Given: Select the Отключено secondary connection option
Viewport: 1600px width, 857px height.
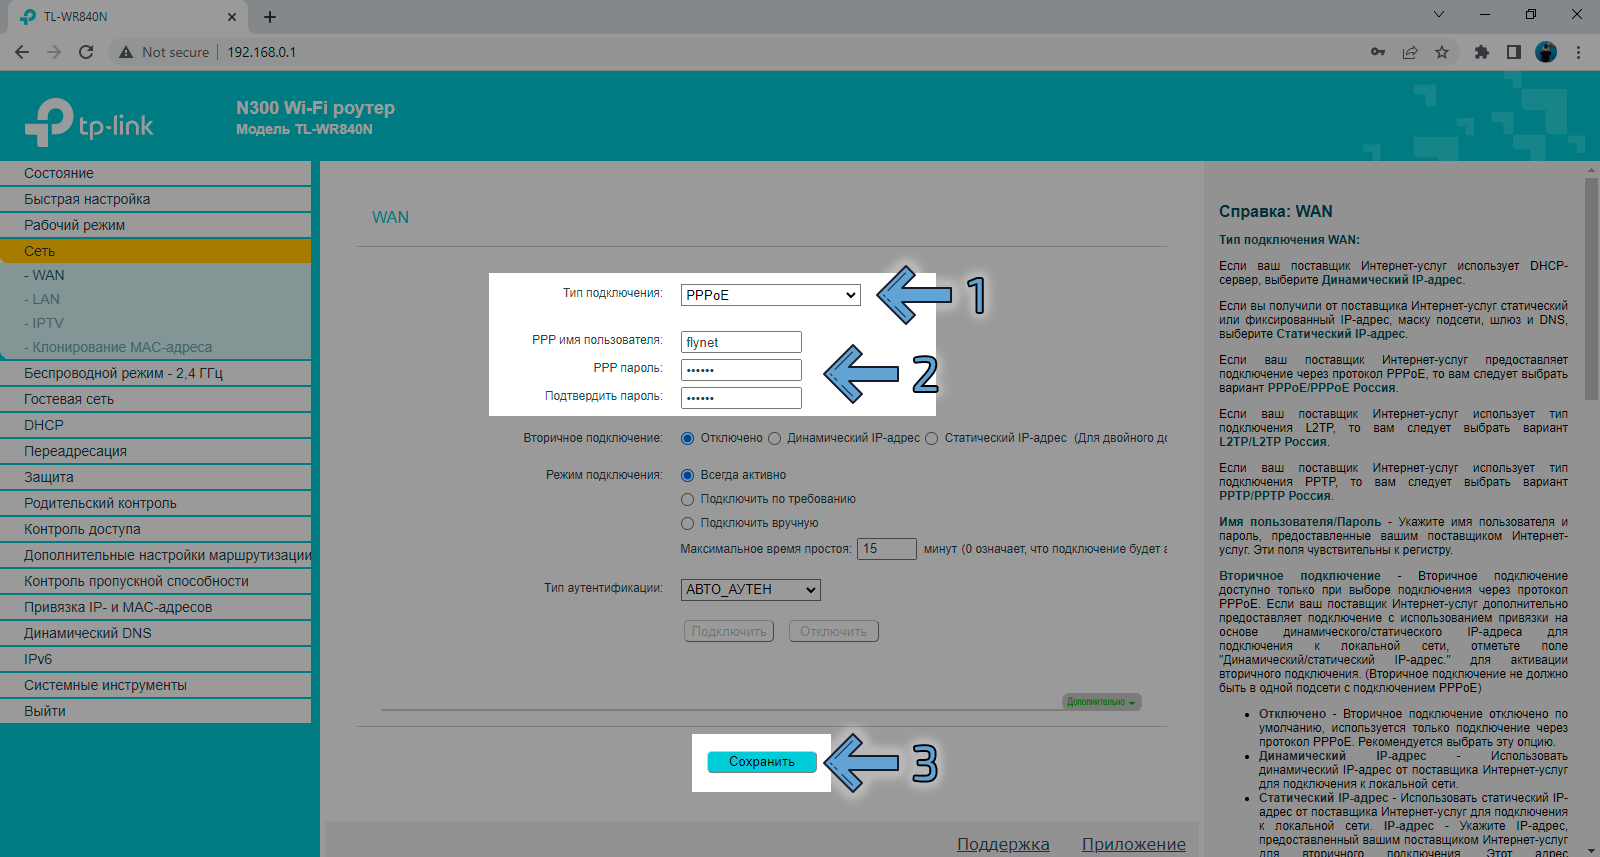Looking at the screenshot, I should point(687,438).
